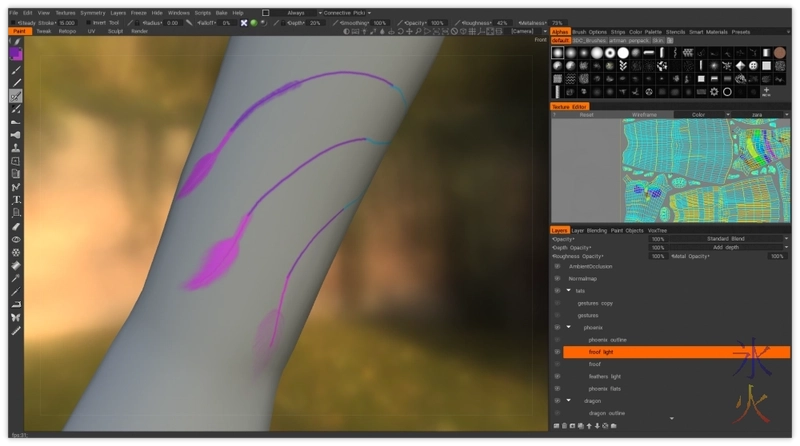
Task: Select the airbrush tool in left toolbar
Action: pos(16,134)
